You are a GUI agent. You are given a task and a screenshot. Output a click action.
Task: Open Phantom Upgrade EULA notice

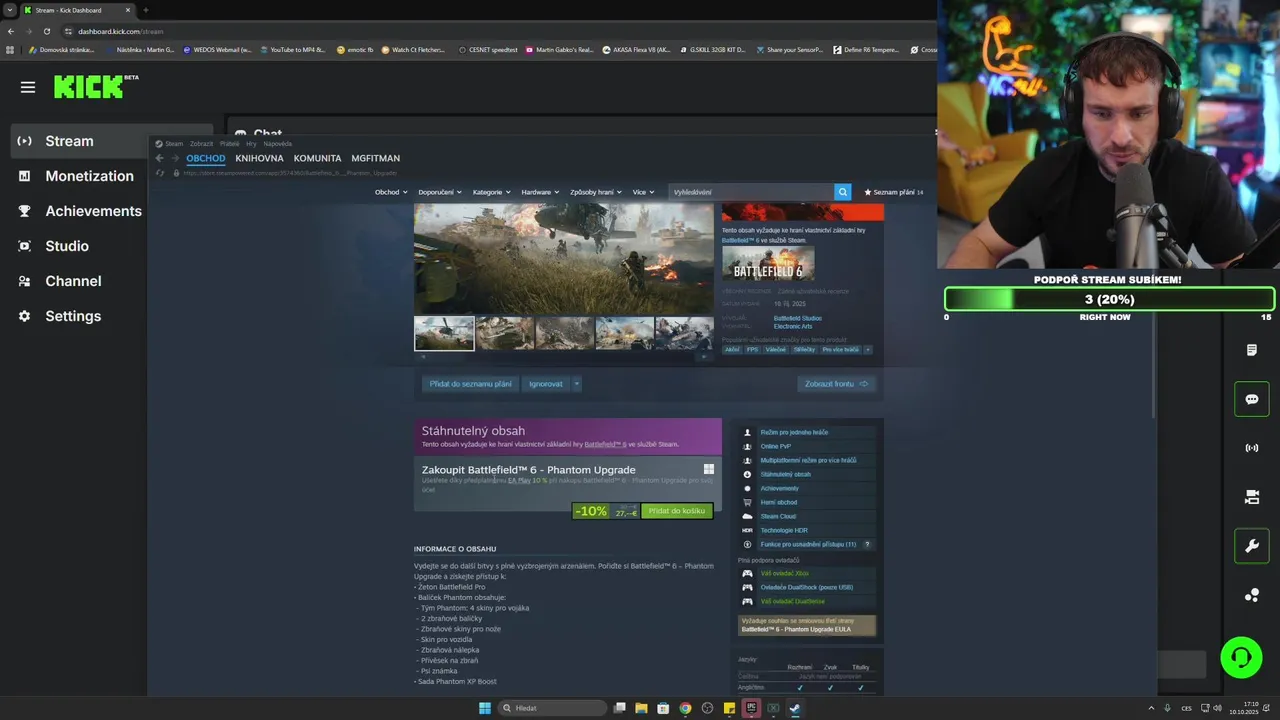807,625
